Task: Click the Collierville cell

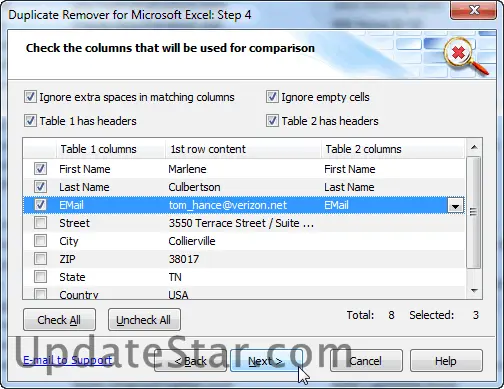Action: point(192,241)
